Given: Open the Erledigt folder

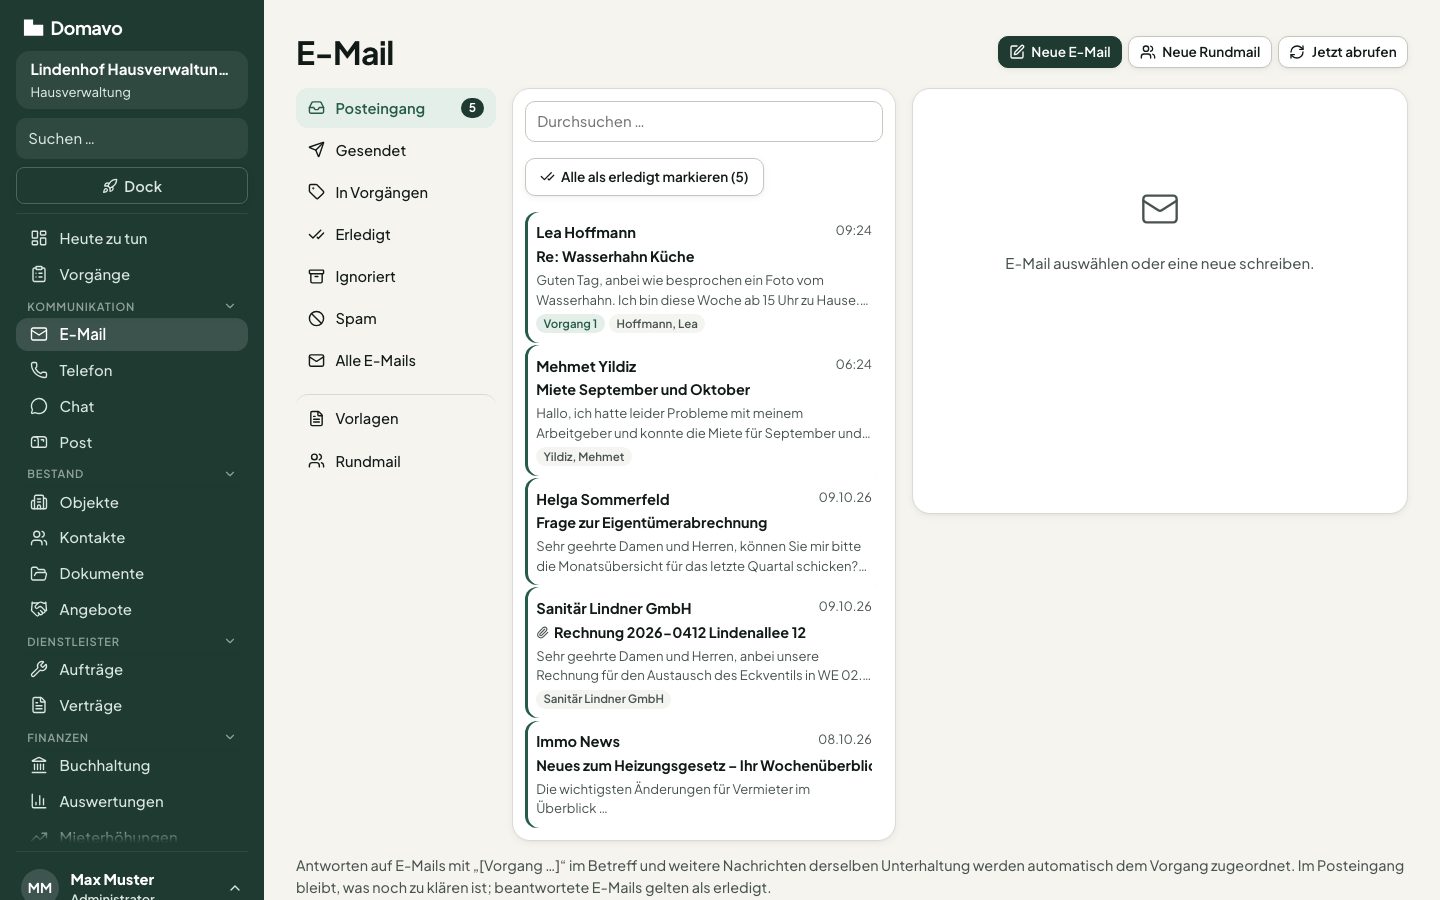Looking at the screenshot, I should coord(396,234).
